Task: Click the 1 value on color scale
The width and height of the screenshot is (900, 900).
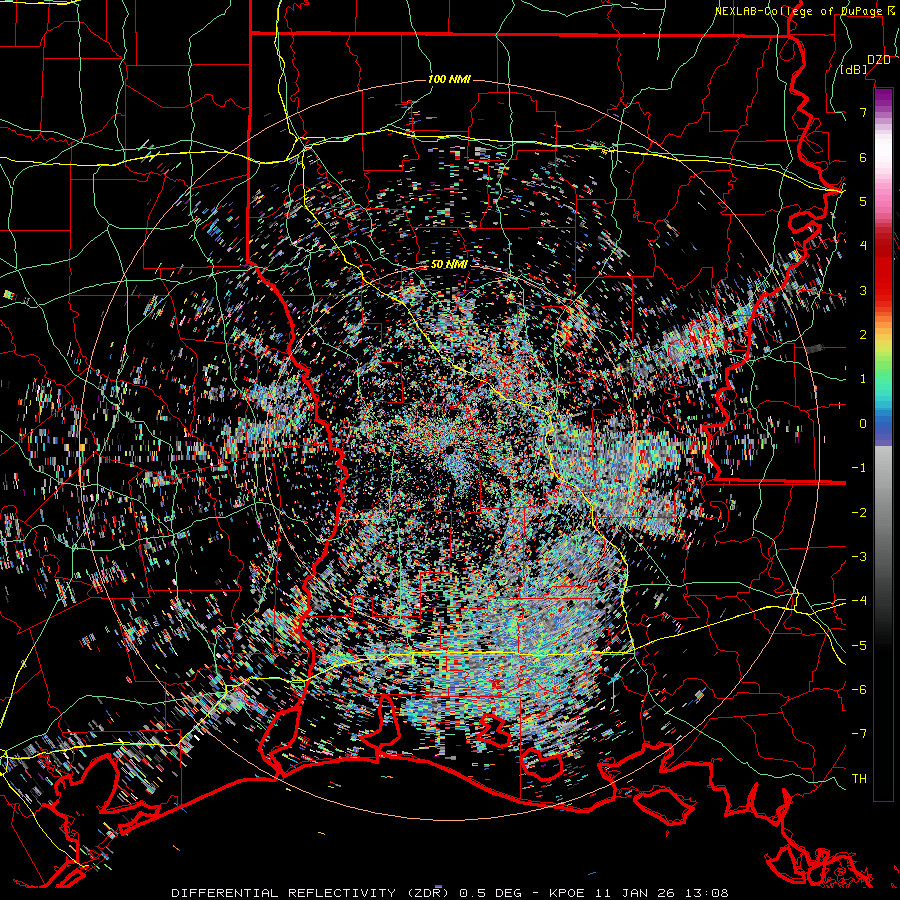Action: pos(863,379)
